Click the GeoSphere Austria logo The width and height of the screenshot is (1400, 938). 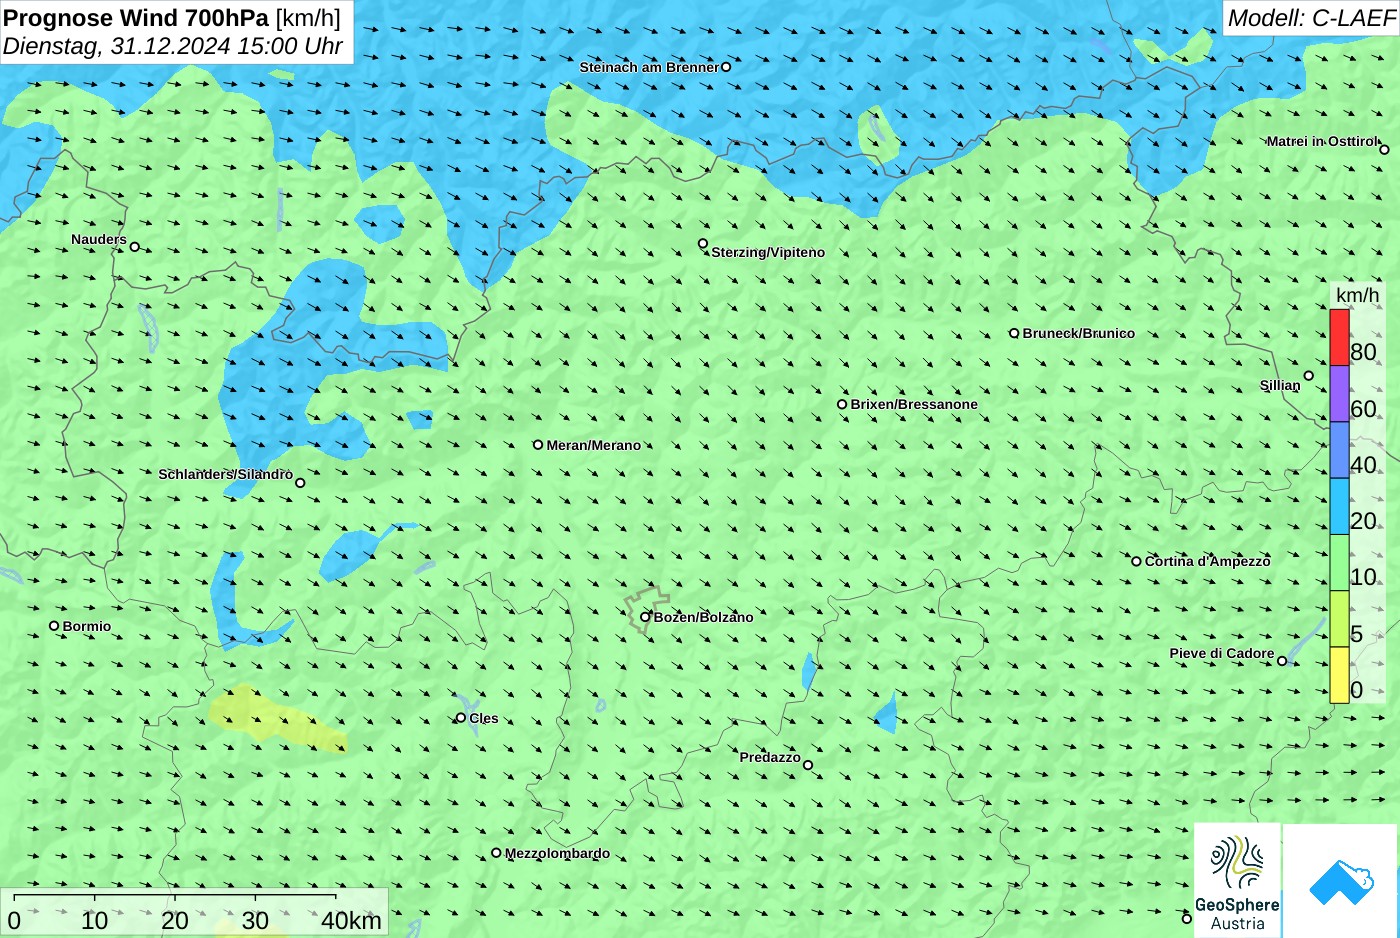tap(1237, 881)
